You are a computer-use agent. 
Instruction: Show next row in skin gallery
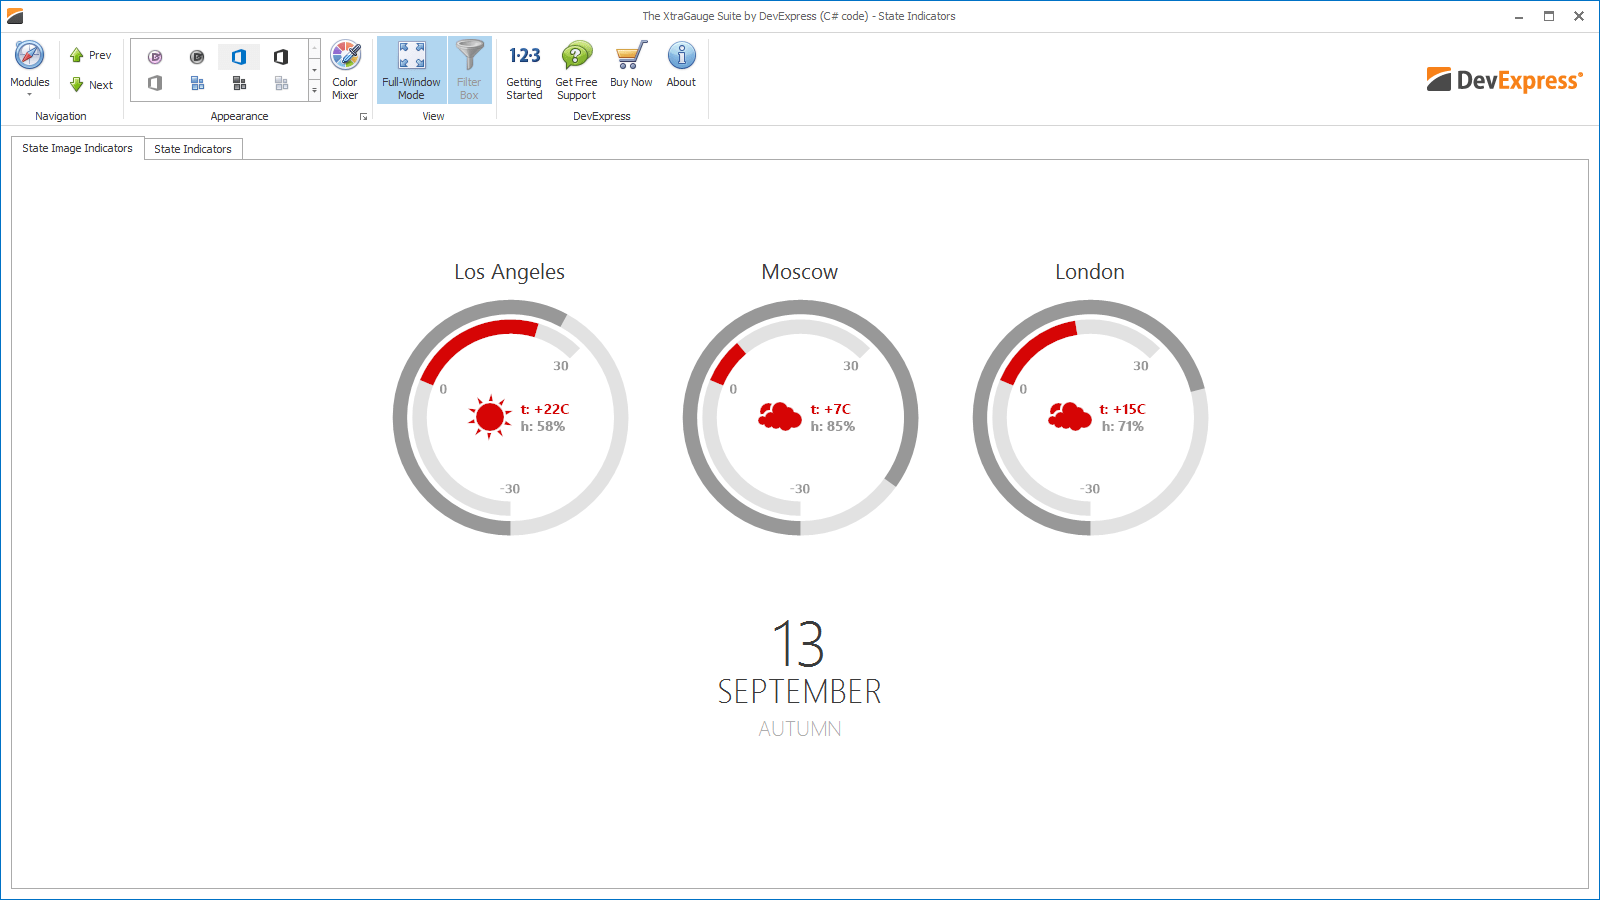tap(314, 70)
